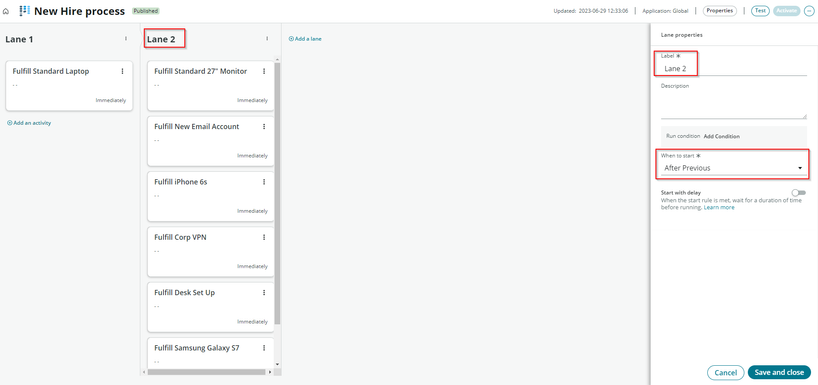
Task: Select Fulfill Standard Laptop card title
Action: tap(51, 71)
